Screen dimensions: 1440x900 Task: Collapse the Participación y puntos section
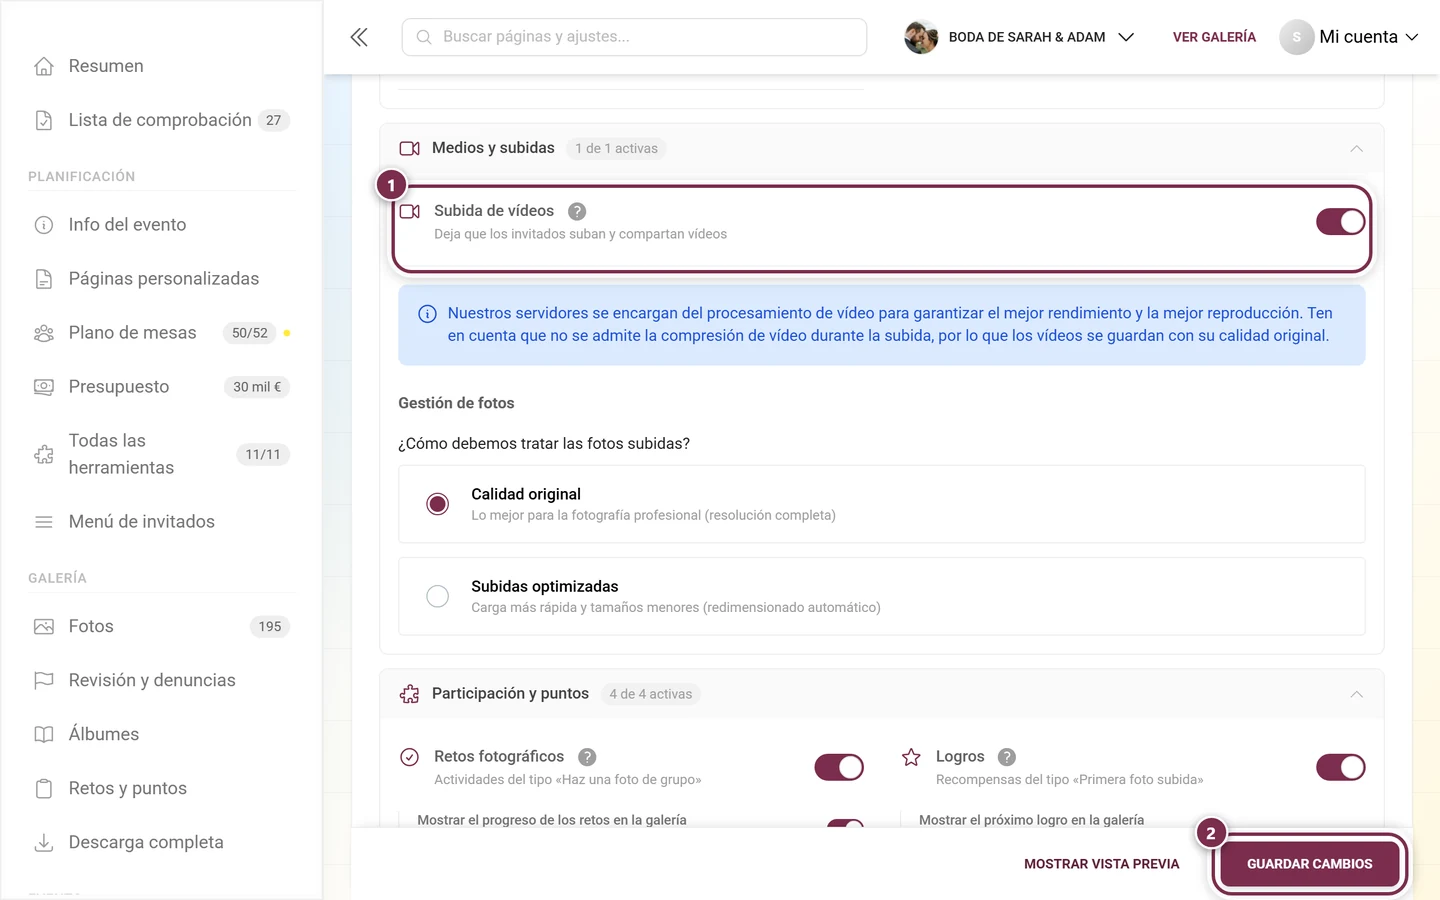(x=1356, y=694)
